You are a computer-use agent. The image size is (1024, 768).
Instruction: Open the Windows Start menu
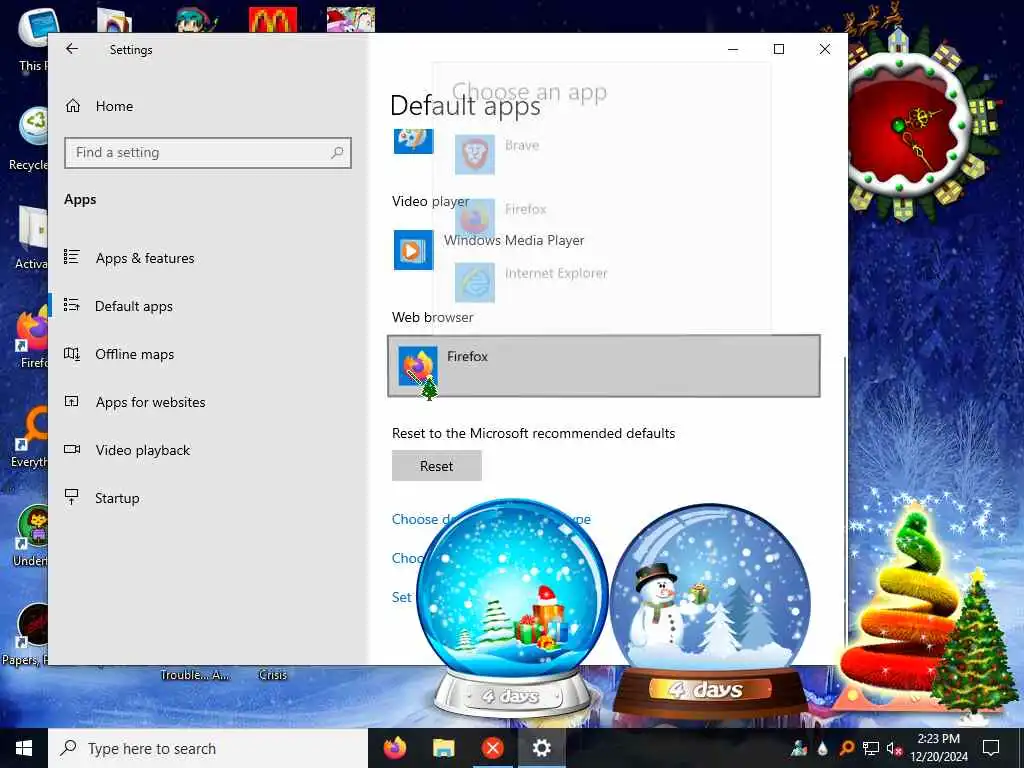click(24, 748)
